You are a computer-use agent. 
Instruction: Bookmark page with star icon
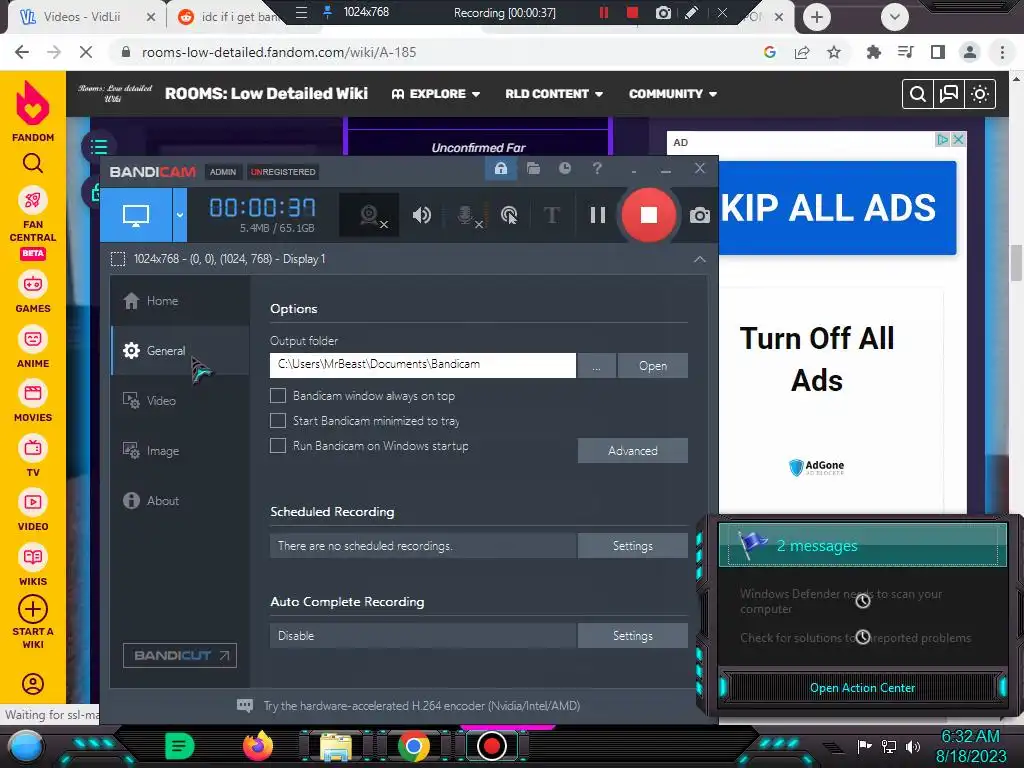834,52
